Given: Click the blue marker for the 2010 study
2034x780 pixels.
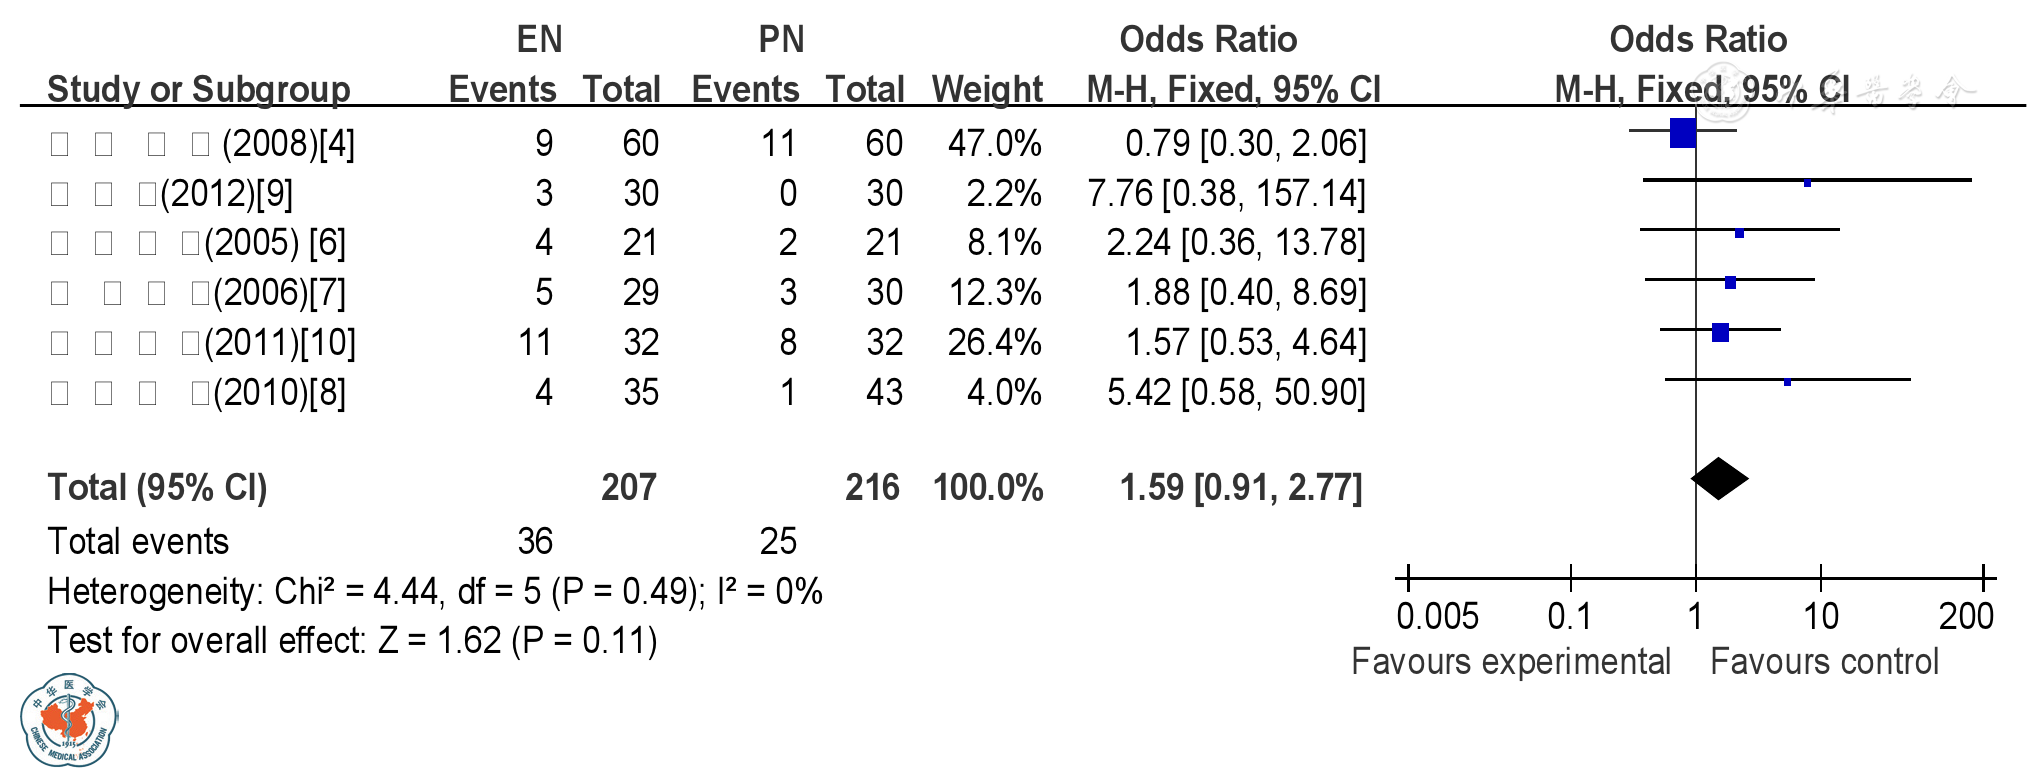Looking at the screenshot, I should (x=1787, y=382).
